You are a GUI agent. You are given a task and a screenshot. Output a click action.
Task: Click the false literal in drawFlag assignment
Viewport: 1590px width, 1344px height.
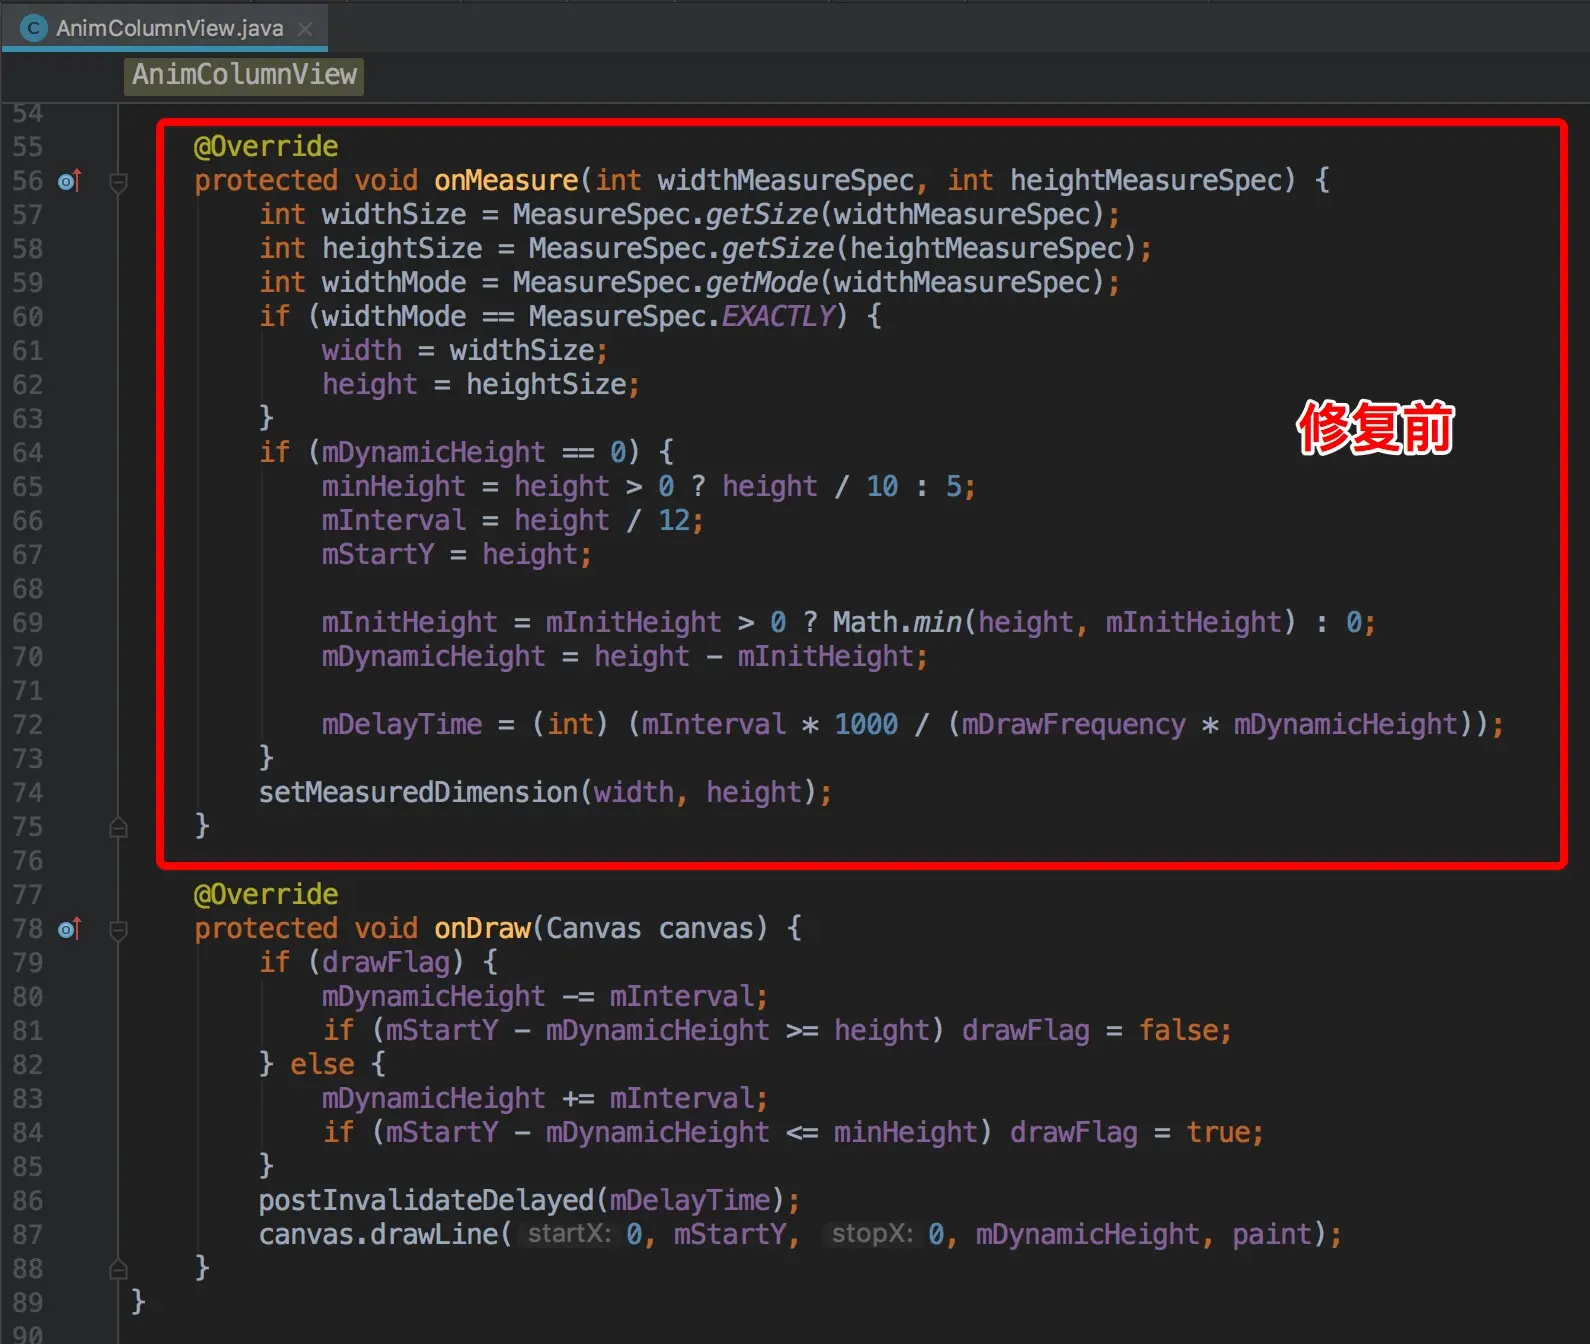[1178, 1031]
